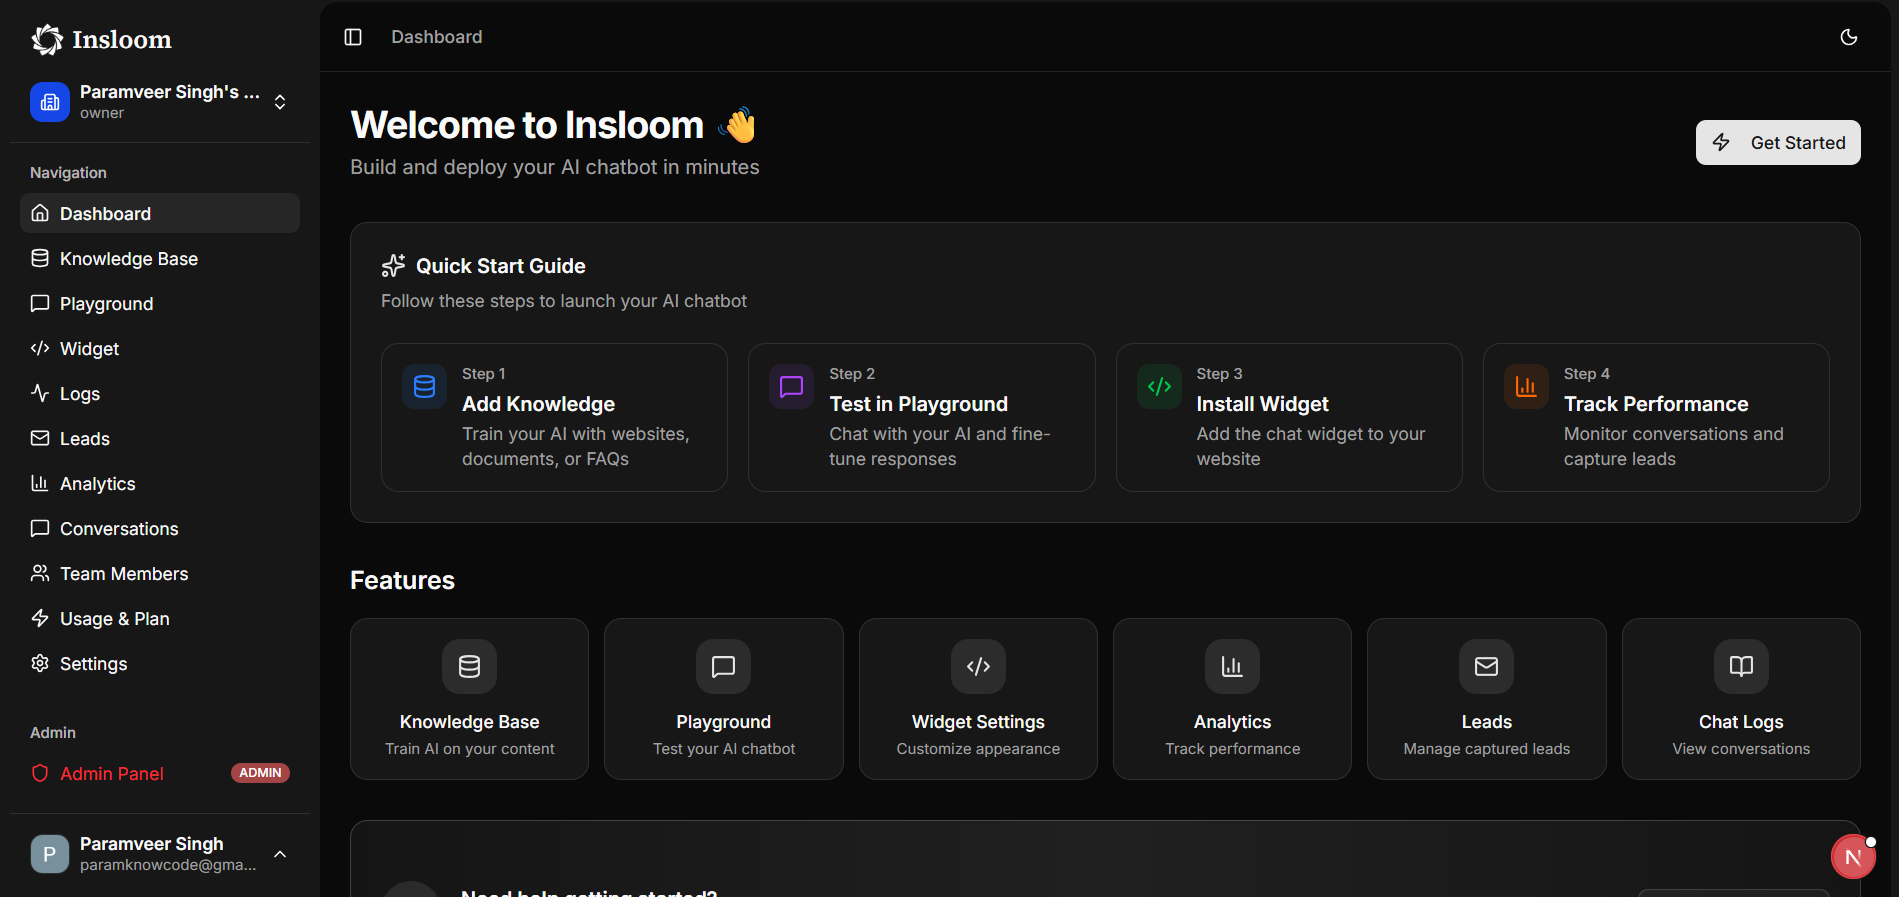Click the Insloom logo icon
Image resolution: width=1899 pixels, height=897 pixels.
[47, 40]
